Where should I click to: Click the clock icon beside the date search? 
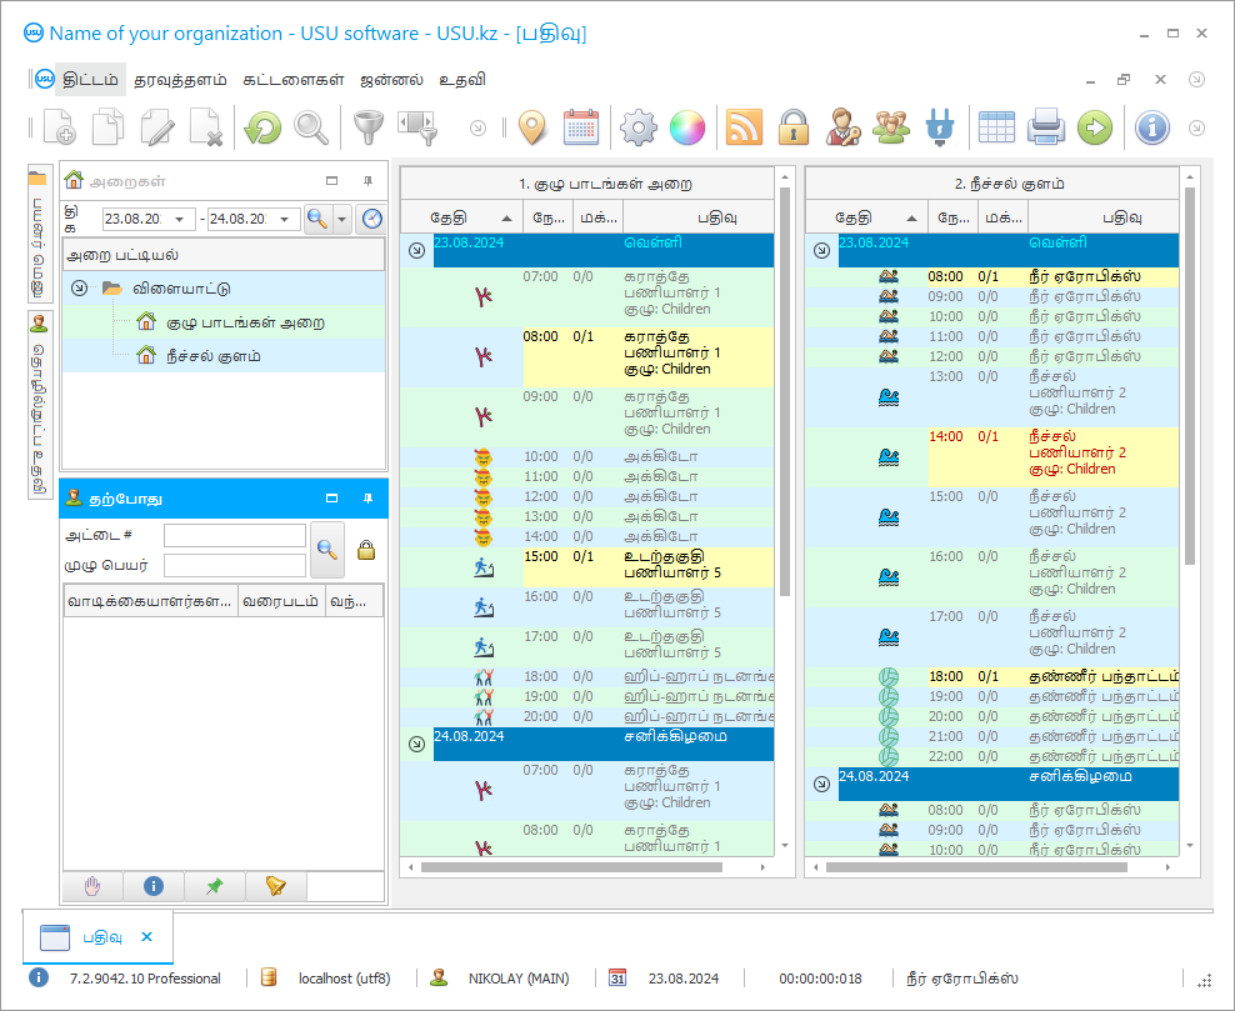[372, 219]
